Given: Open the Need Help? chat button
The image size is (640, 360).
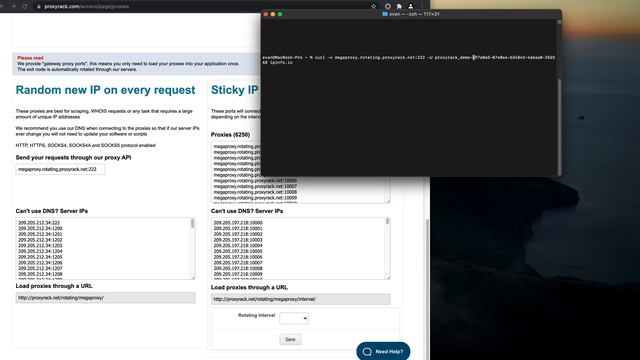Looking at the screenshot, I should point(383,351).
